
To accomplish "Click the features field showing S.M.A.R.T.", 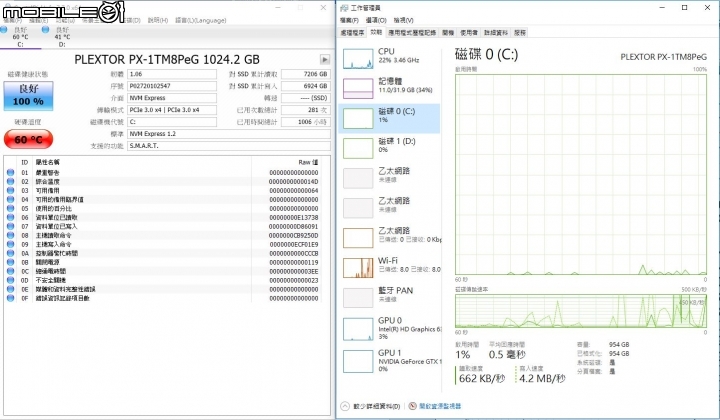I will tap(229, 146).
